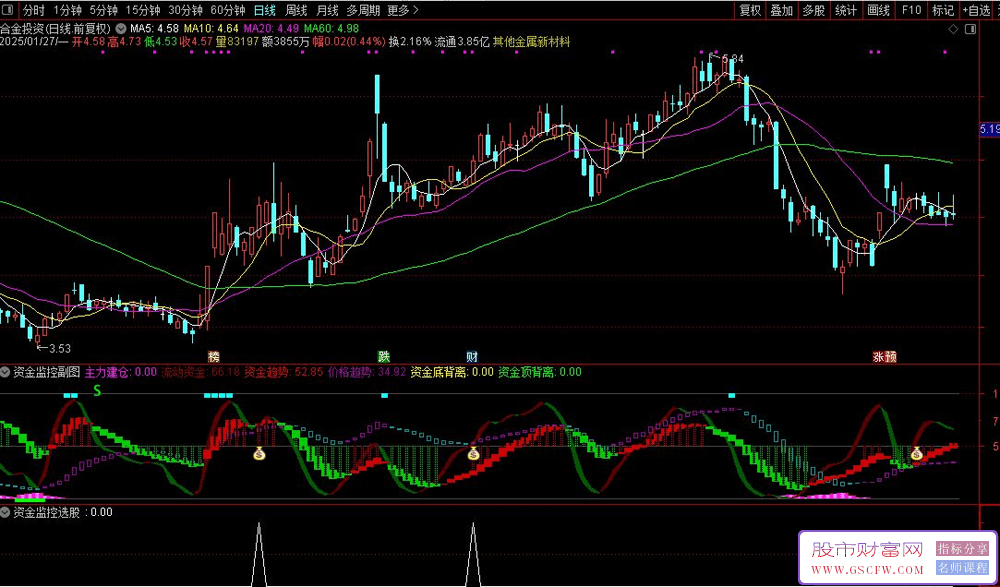This screenshot has height=587, width=1000.
Task: Select the 1分钟 period tab
Action: (68, 10)
